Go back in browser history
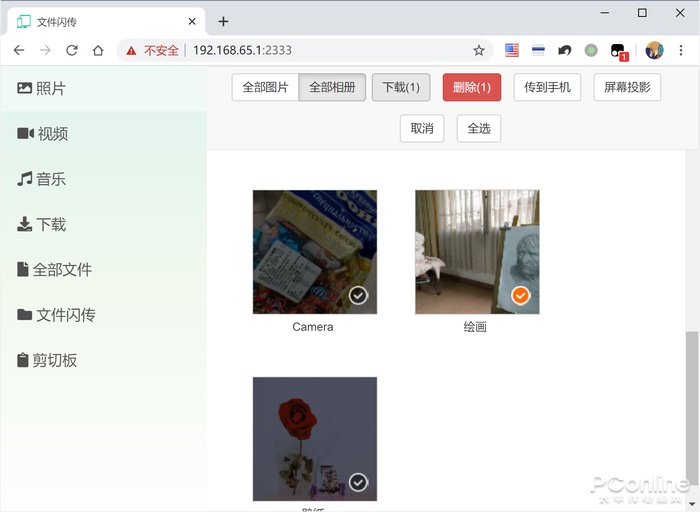Viewport: 700px width, 512px height. pos(19,50)
